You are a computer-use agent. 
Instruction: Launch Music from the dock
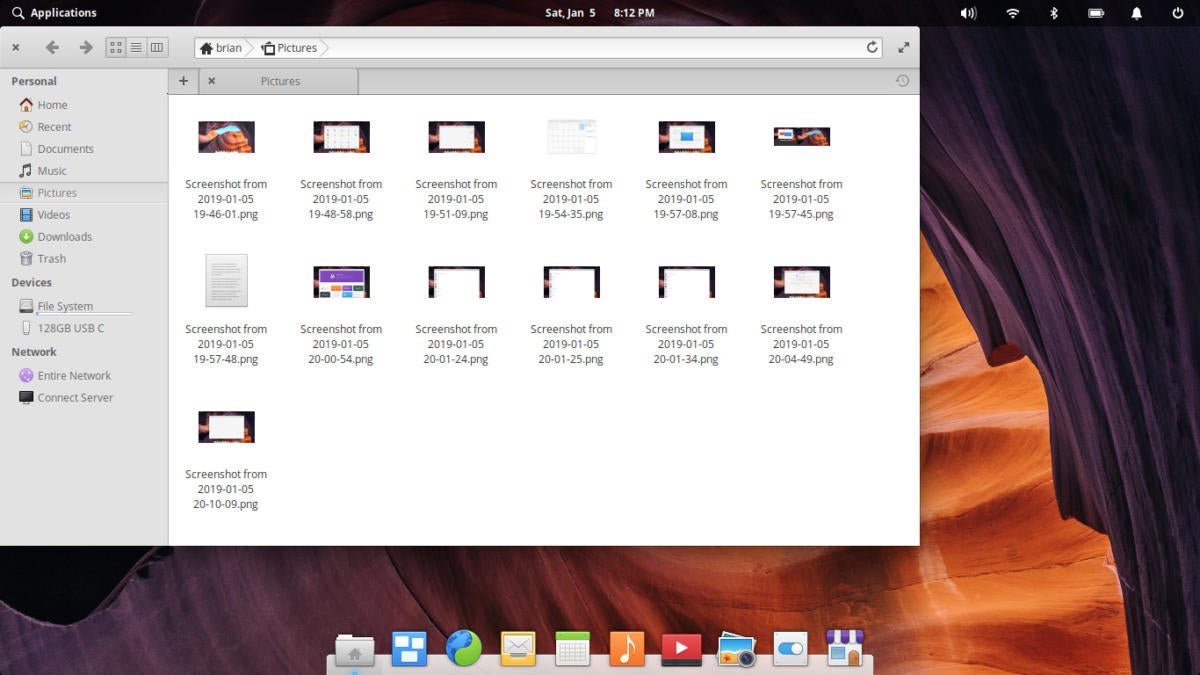(x=627, y=649)
